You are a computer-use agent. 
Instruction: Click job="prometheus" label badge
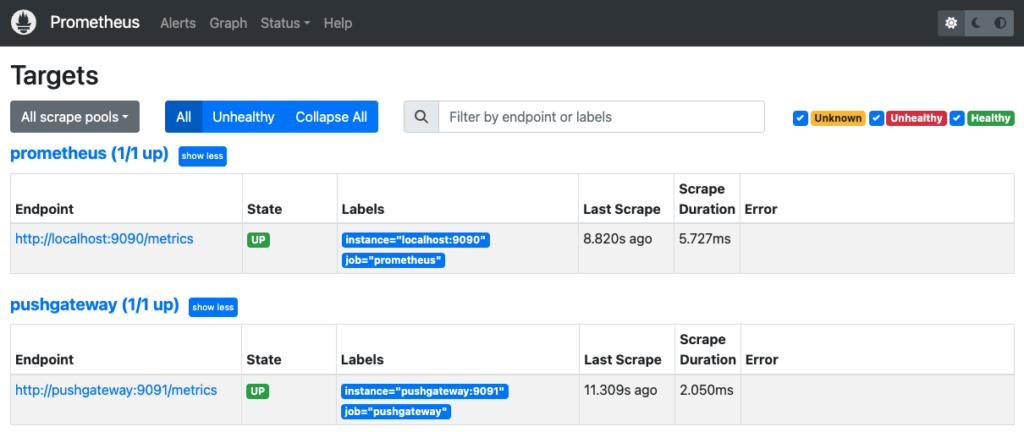393,261
